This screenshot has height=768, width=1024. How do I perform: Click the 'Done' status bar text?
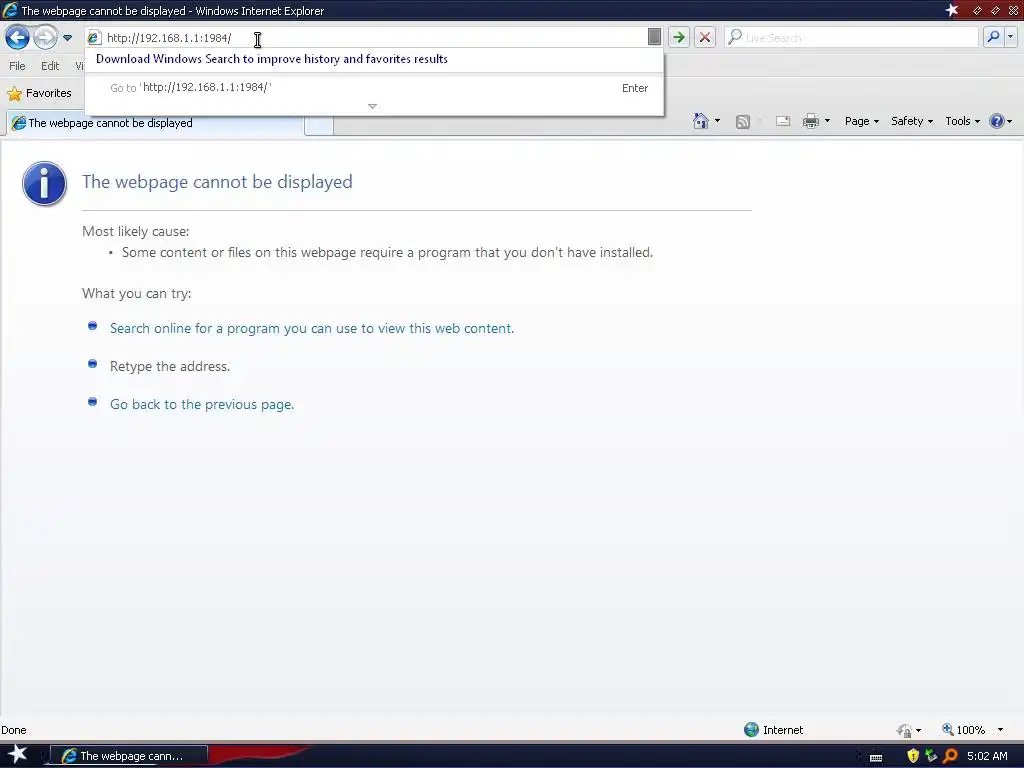click(x=14, y=730)
